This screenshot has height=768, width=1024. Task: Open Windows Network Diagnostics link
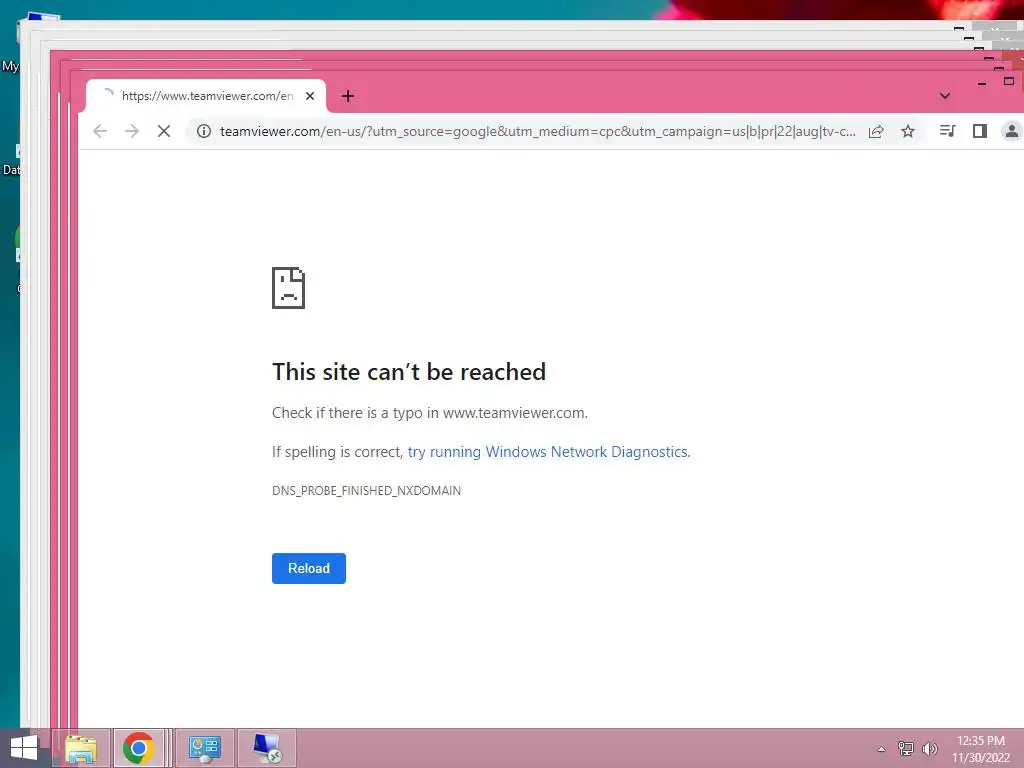[x=549, y=452]
